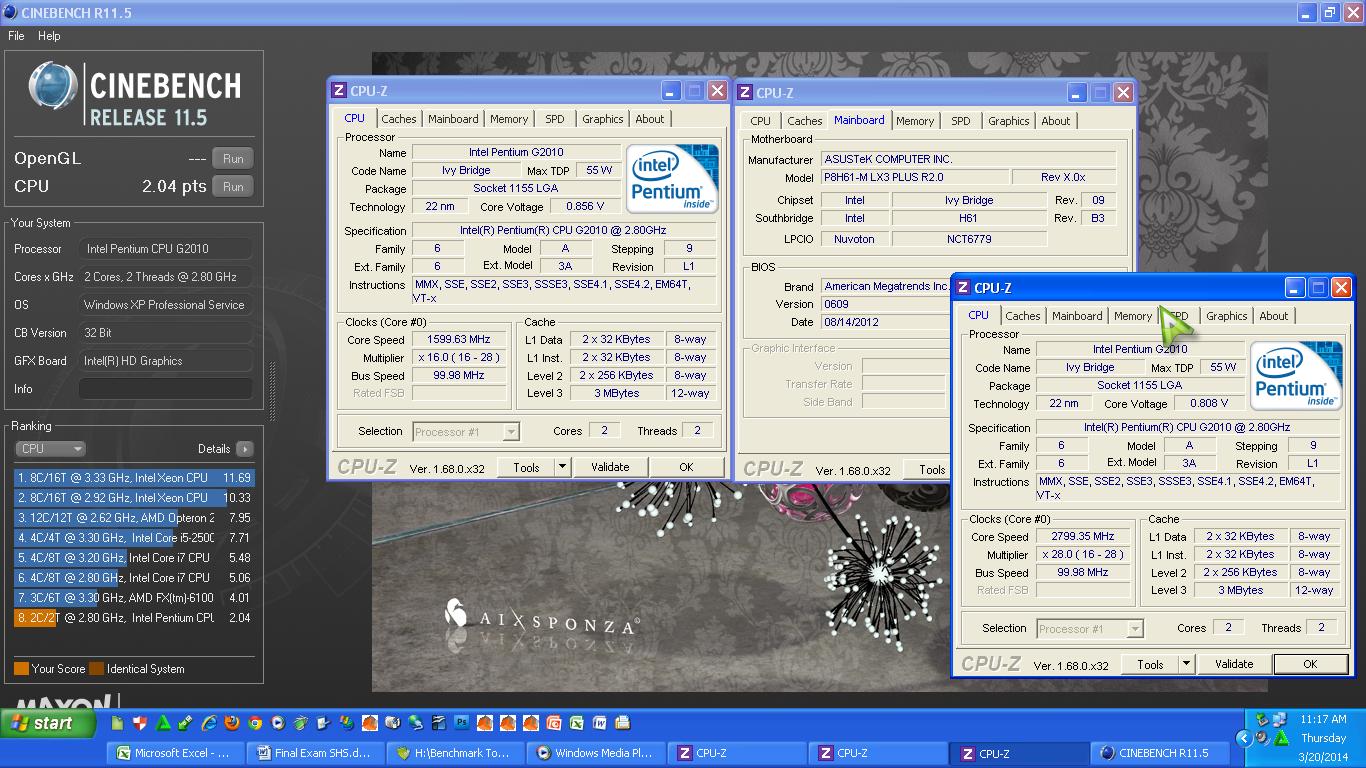Image resolution: width=1366 pixels, height=768 pixels.
Task: Click the Identical System brown legend swatch
Action: click(96, 669)
